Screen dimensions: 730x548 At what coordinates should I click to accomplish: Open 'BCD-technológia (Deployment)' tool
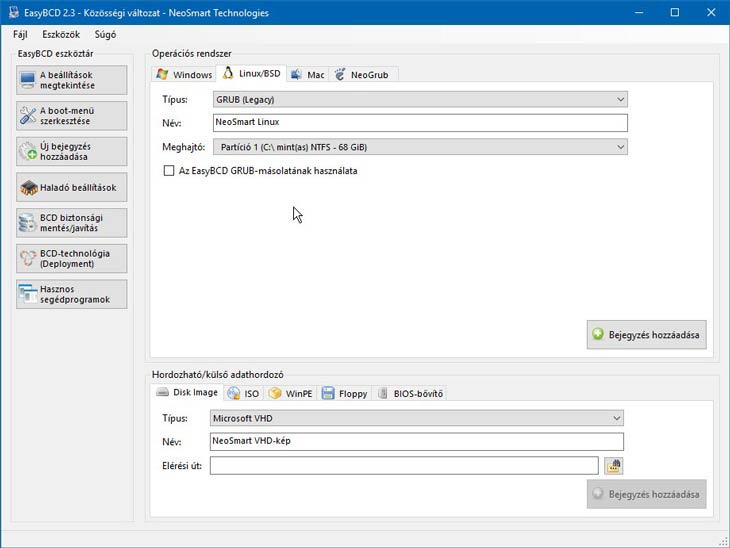pyautogui.click(x=72, y=258)
